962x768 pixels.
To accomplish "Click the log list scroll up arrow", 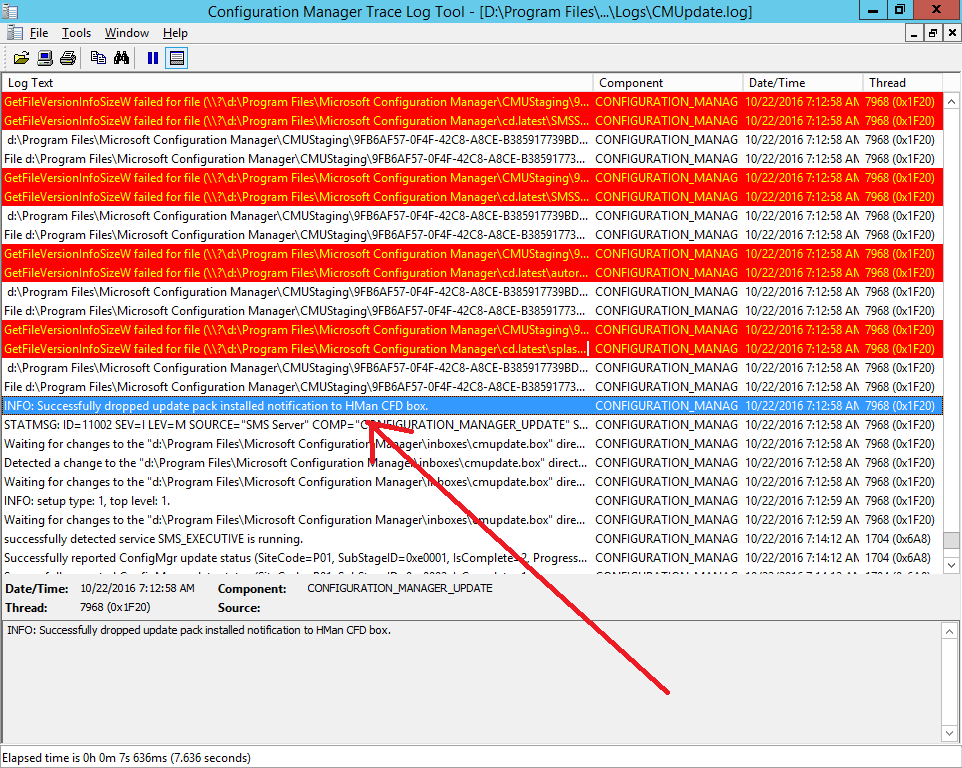I will pos(952,101).
